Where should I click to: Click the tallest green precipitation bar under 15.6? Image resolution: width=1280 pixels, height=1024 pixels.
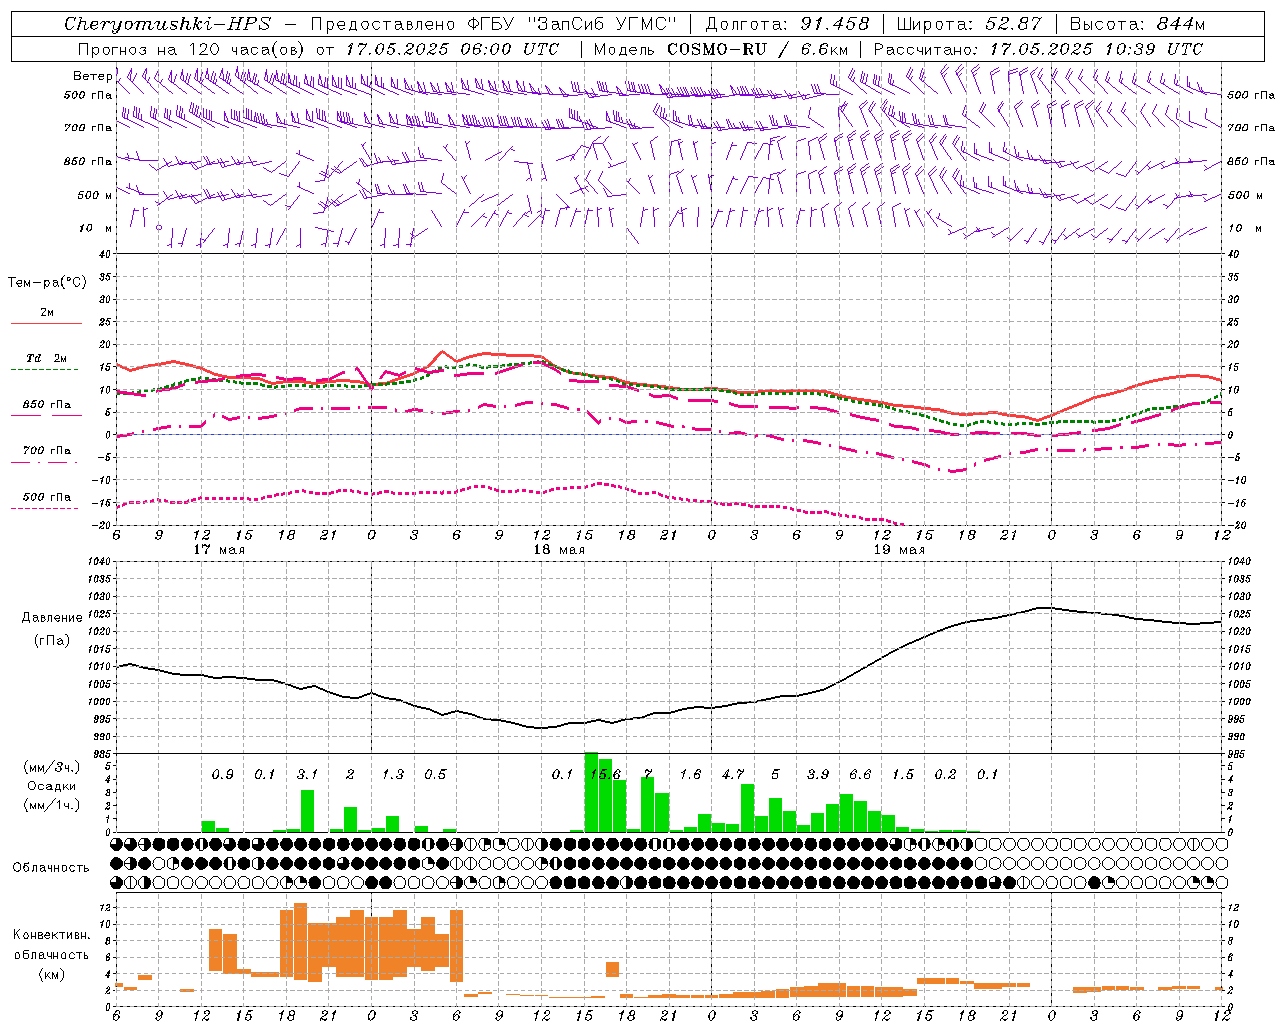(x=591, y=792)
